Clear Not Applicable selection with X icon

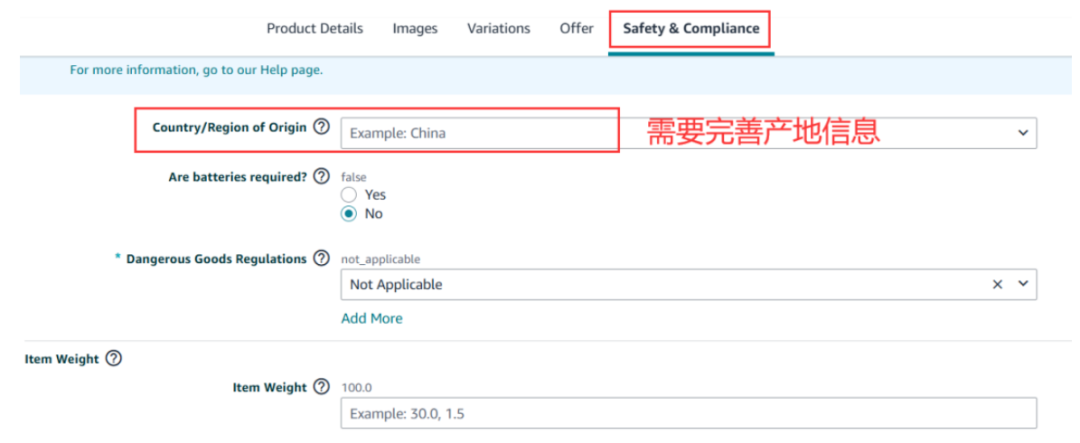coord(997,285)
